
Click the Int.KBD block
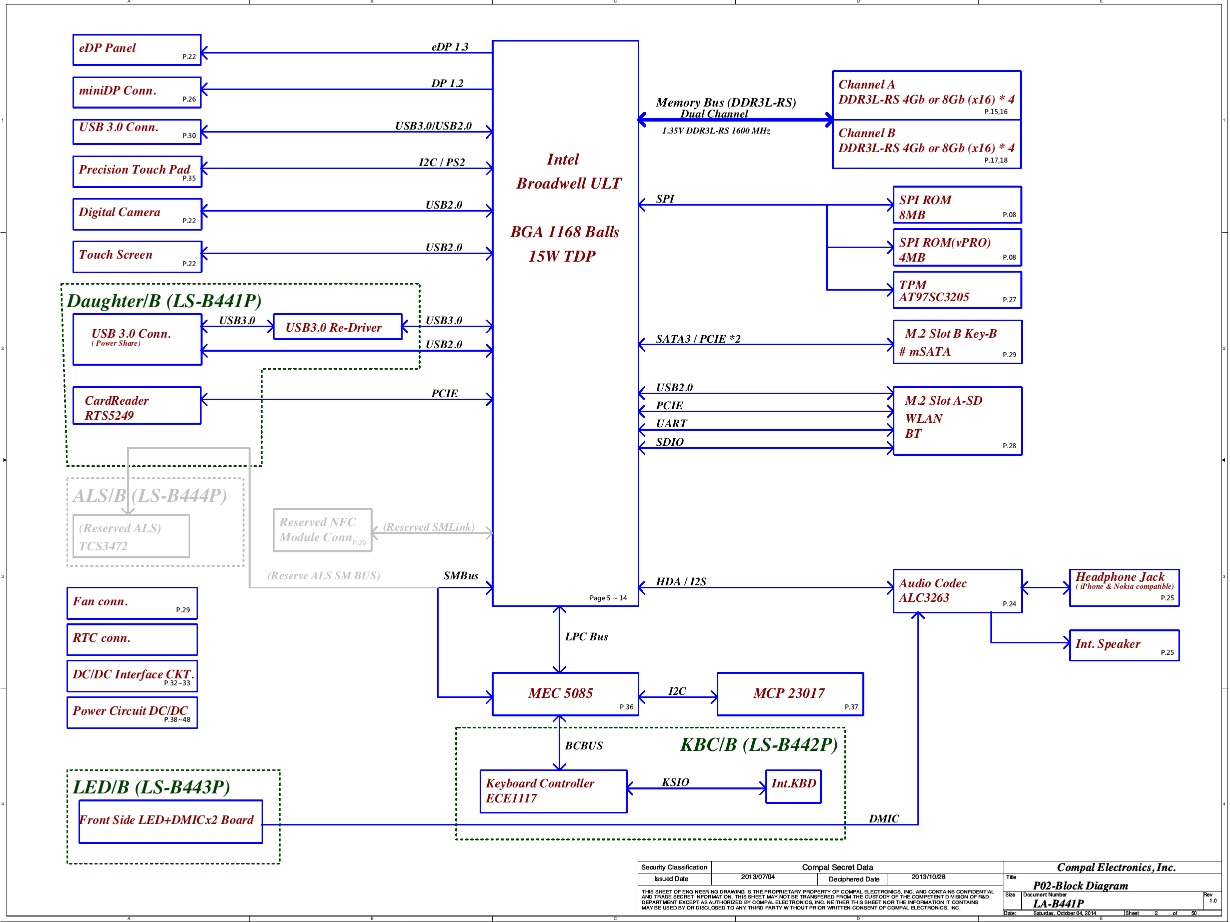(x=793, y=785)
